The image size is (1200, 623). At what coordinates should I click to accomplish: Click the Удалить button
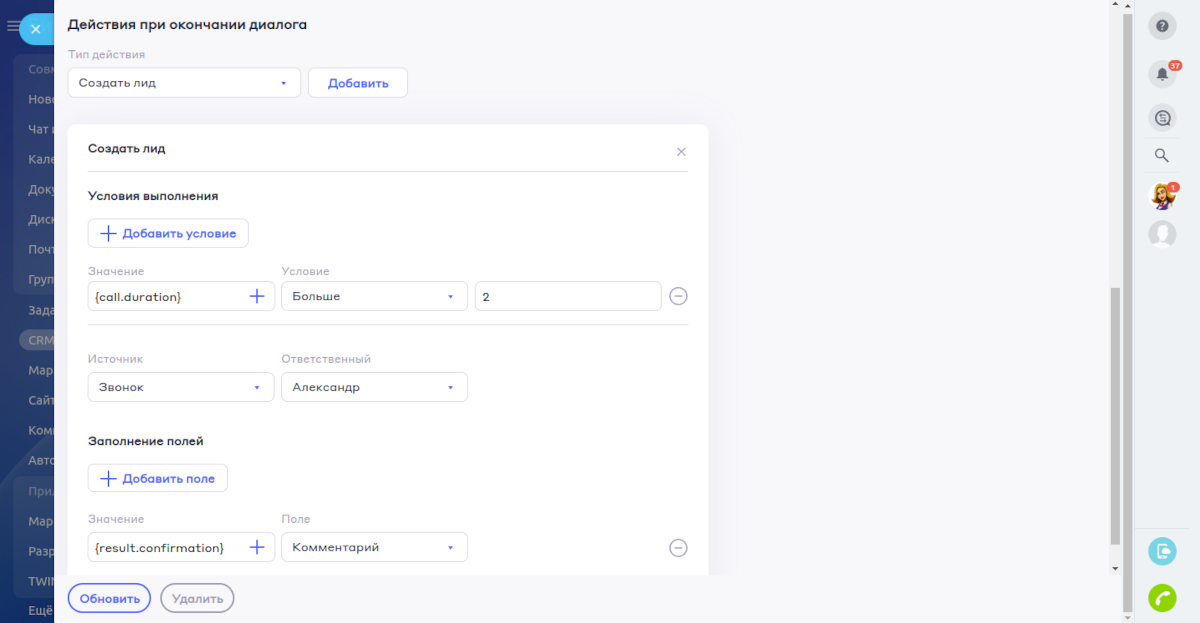pyautogui.click(x=197, y=598)
